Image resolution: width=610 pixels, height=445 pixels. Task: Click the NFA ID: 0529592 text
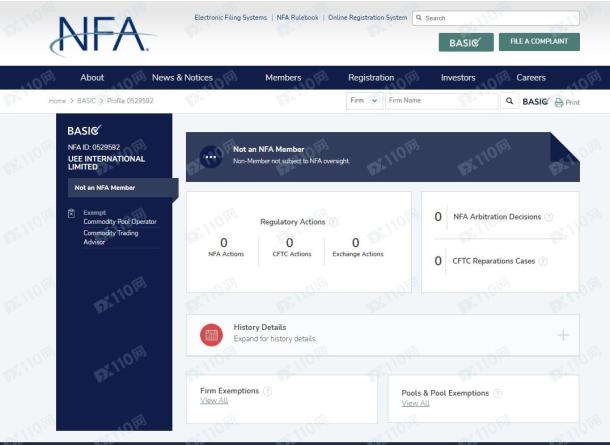(94, 147)
